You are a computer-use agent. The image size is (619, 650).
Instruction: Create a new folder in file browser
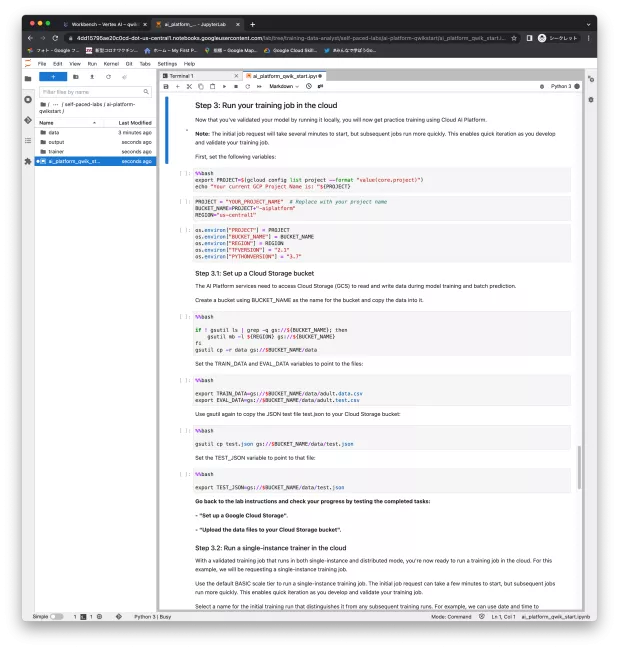(75, 77)
